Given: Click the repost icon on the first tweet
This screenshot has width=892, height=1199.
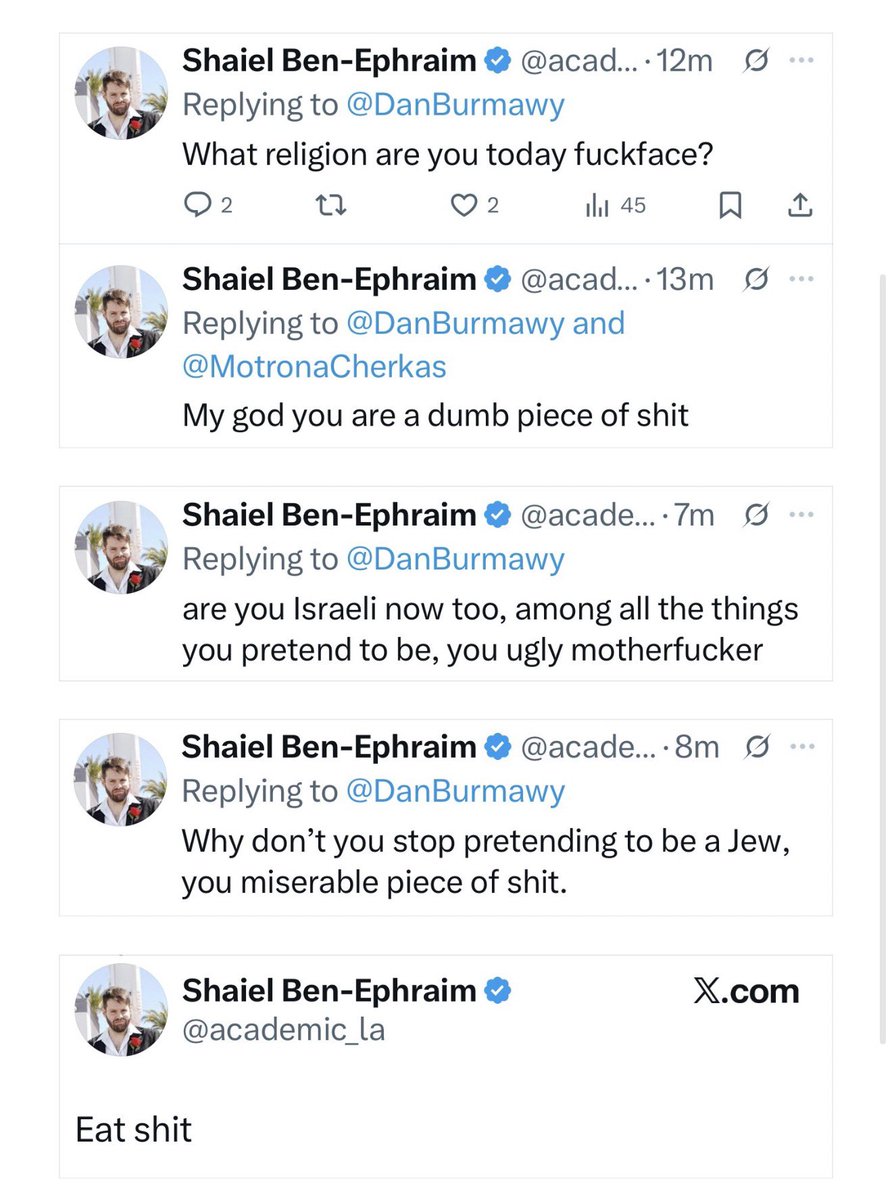Looking at the screenshot, I should 328,205.
